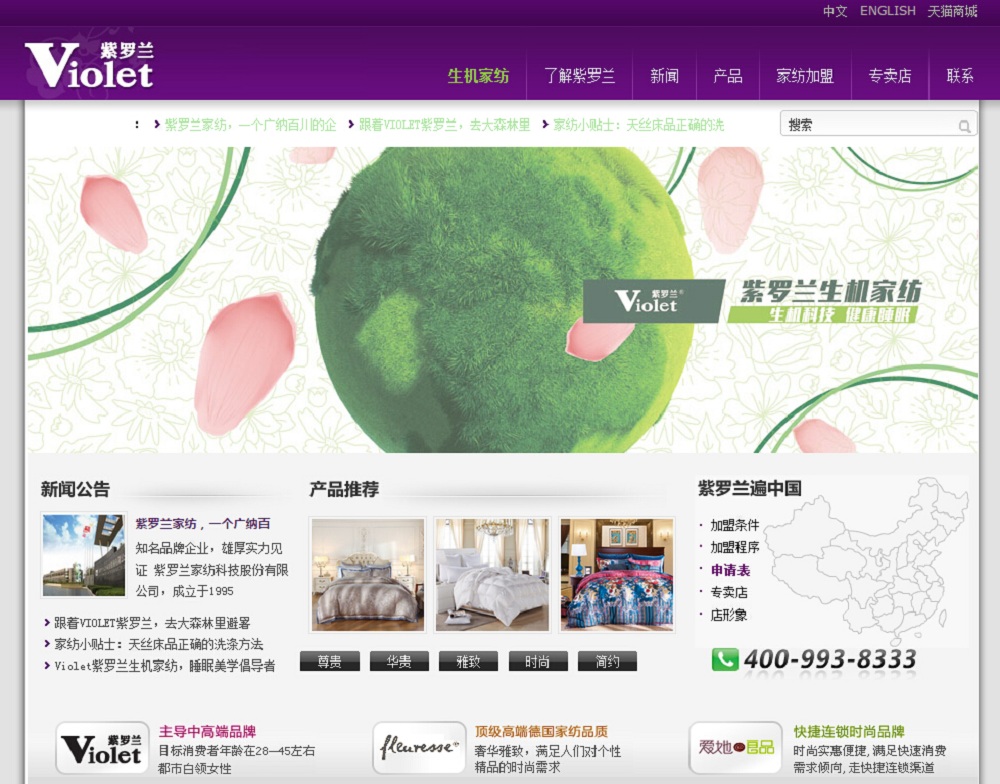
Task: Switch language to ENGLISH
Action: (x=887, y=11)
